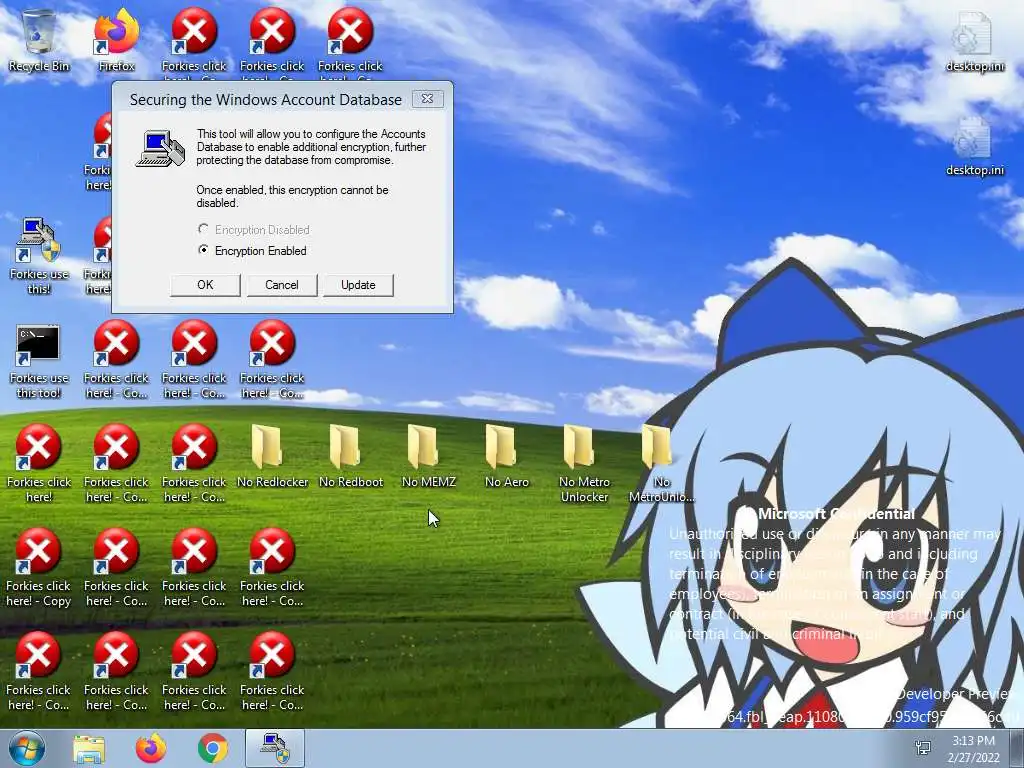Select the Firefox desktop shortcut

pyautogui.click(x=116, y=39)
